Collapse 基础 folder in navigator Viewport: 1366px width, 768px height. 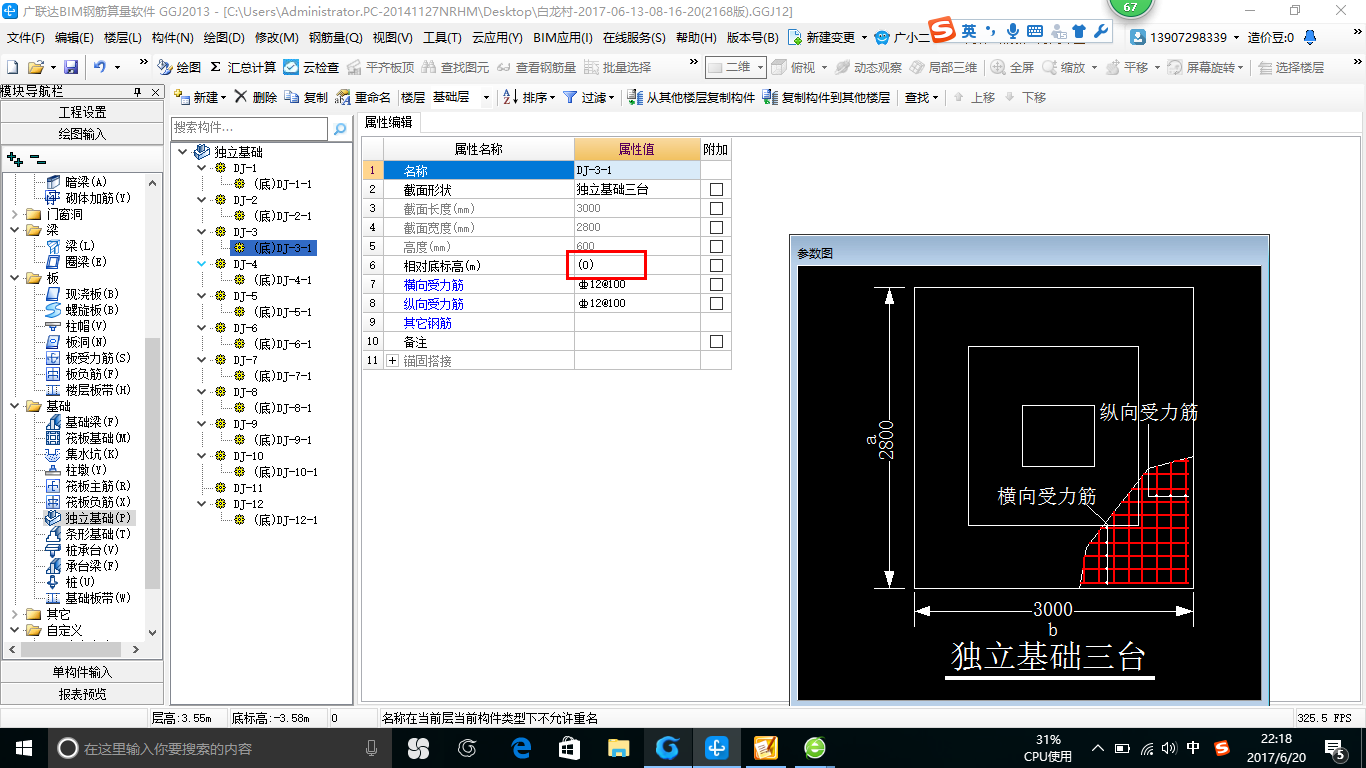(14, 406)
